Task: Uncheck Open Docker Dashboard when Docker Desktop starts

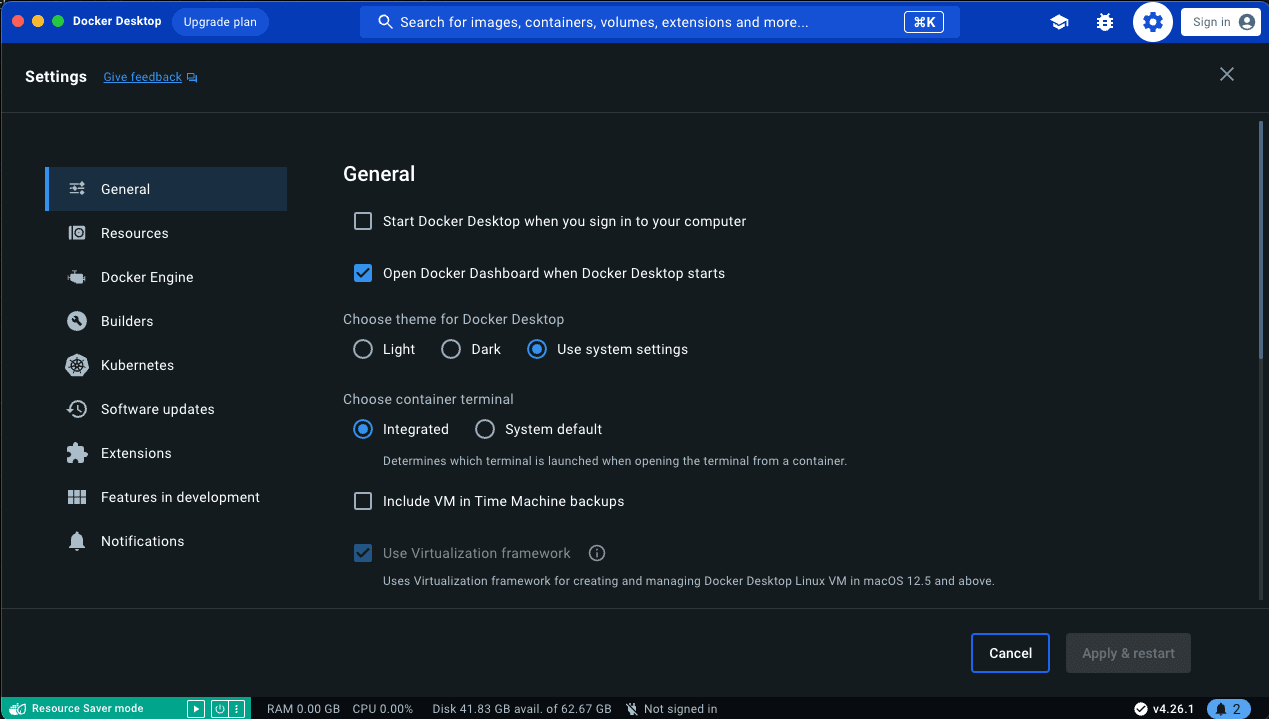Action: tap(363, 273)
